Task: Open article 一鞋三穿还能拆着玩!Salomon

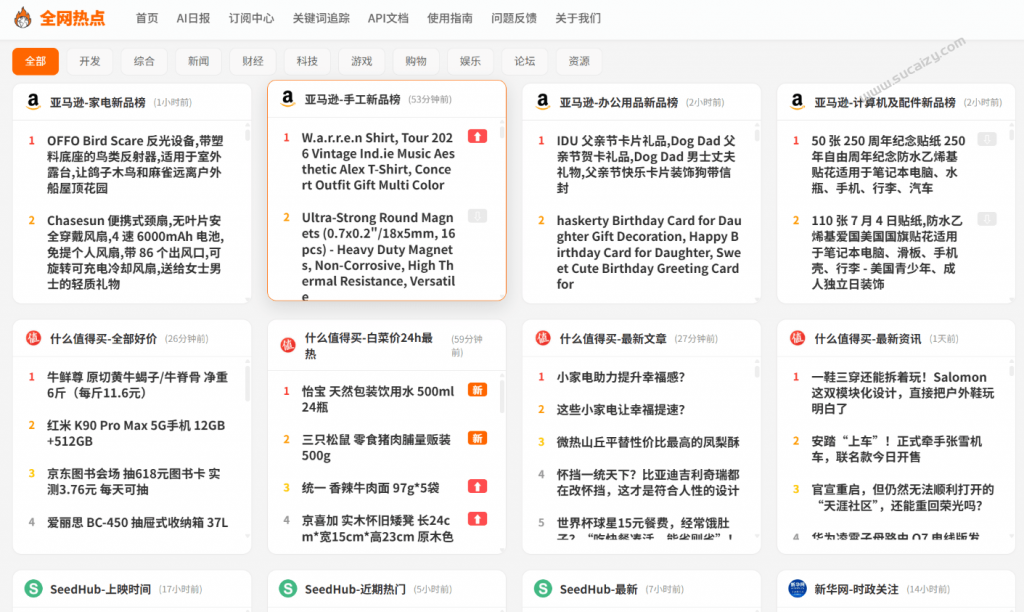Action: click(x=903, y=393)
